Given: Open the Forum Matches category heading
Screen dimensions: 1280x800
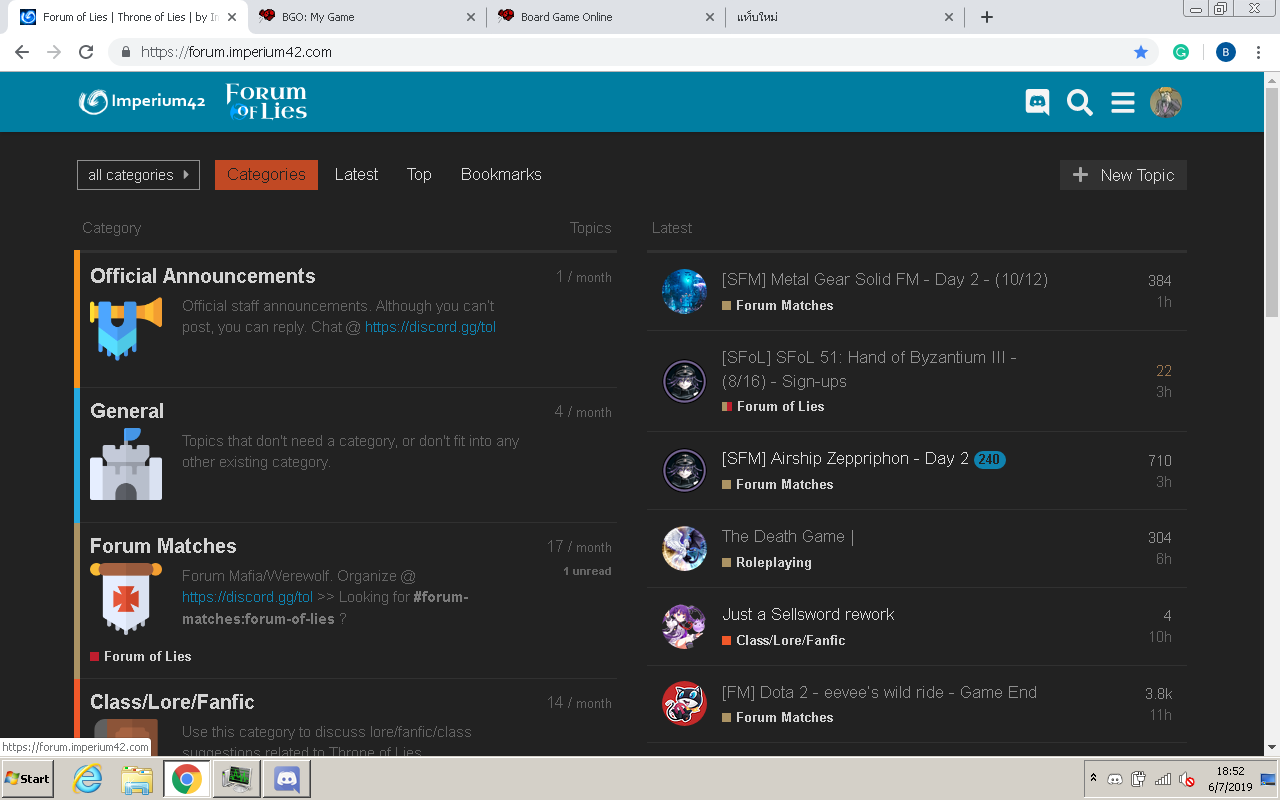Looking at the screenshot, I should 163,546.
